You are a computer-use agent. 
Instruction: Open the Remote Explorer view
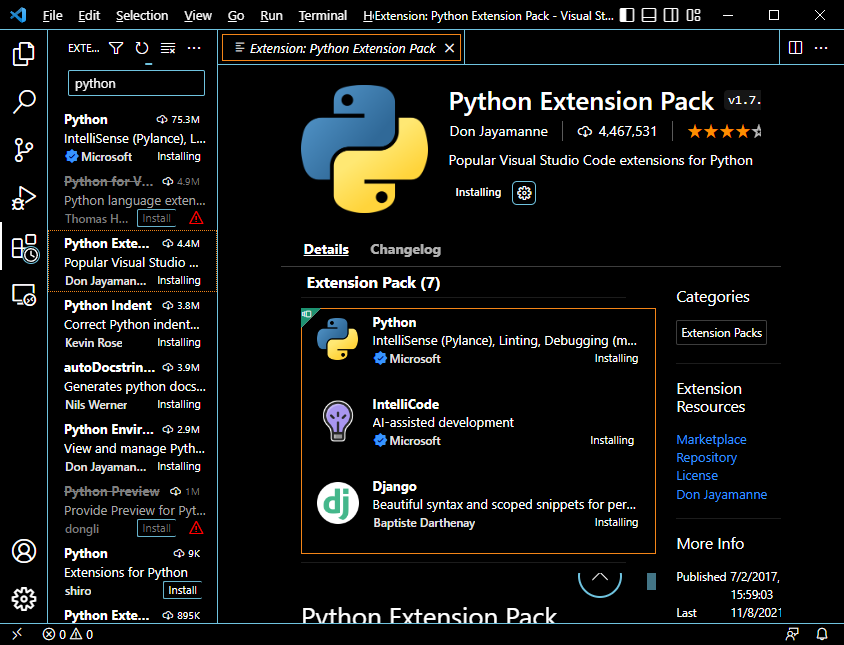tap(24, 295)
